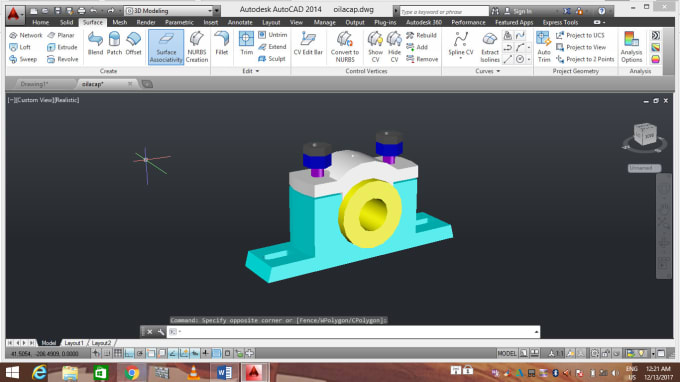Choose the Patch surface tool
This screenshot has width=680, height=382.
(114, 43)
